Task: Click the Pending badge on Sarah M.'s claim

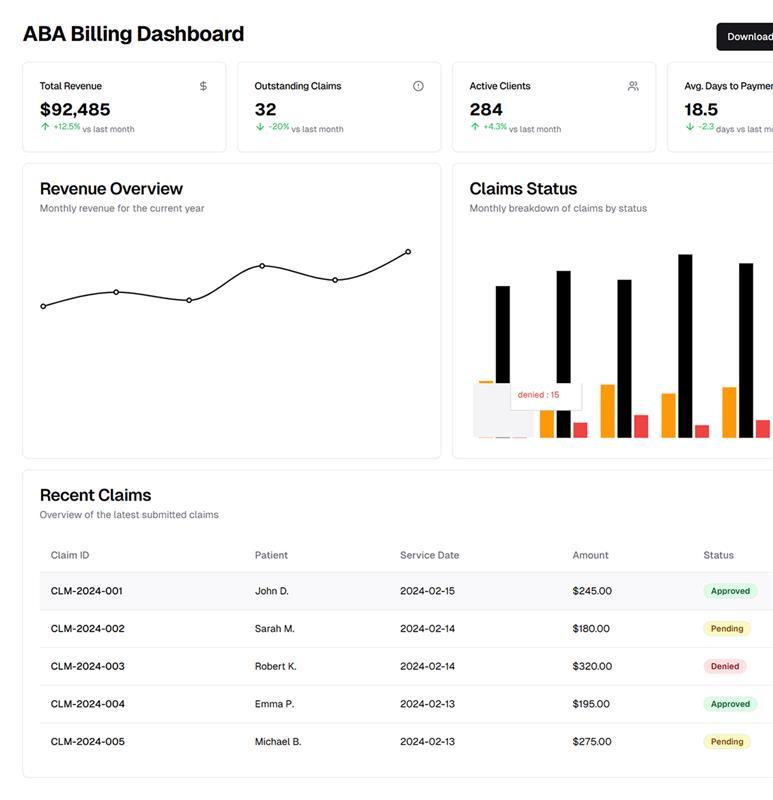Action: [x=727, y=629]
